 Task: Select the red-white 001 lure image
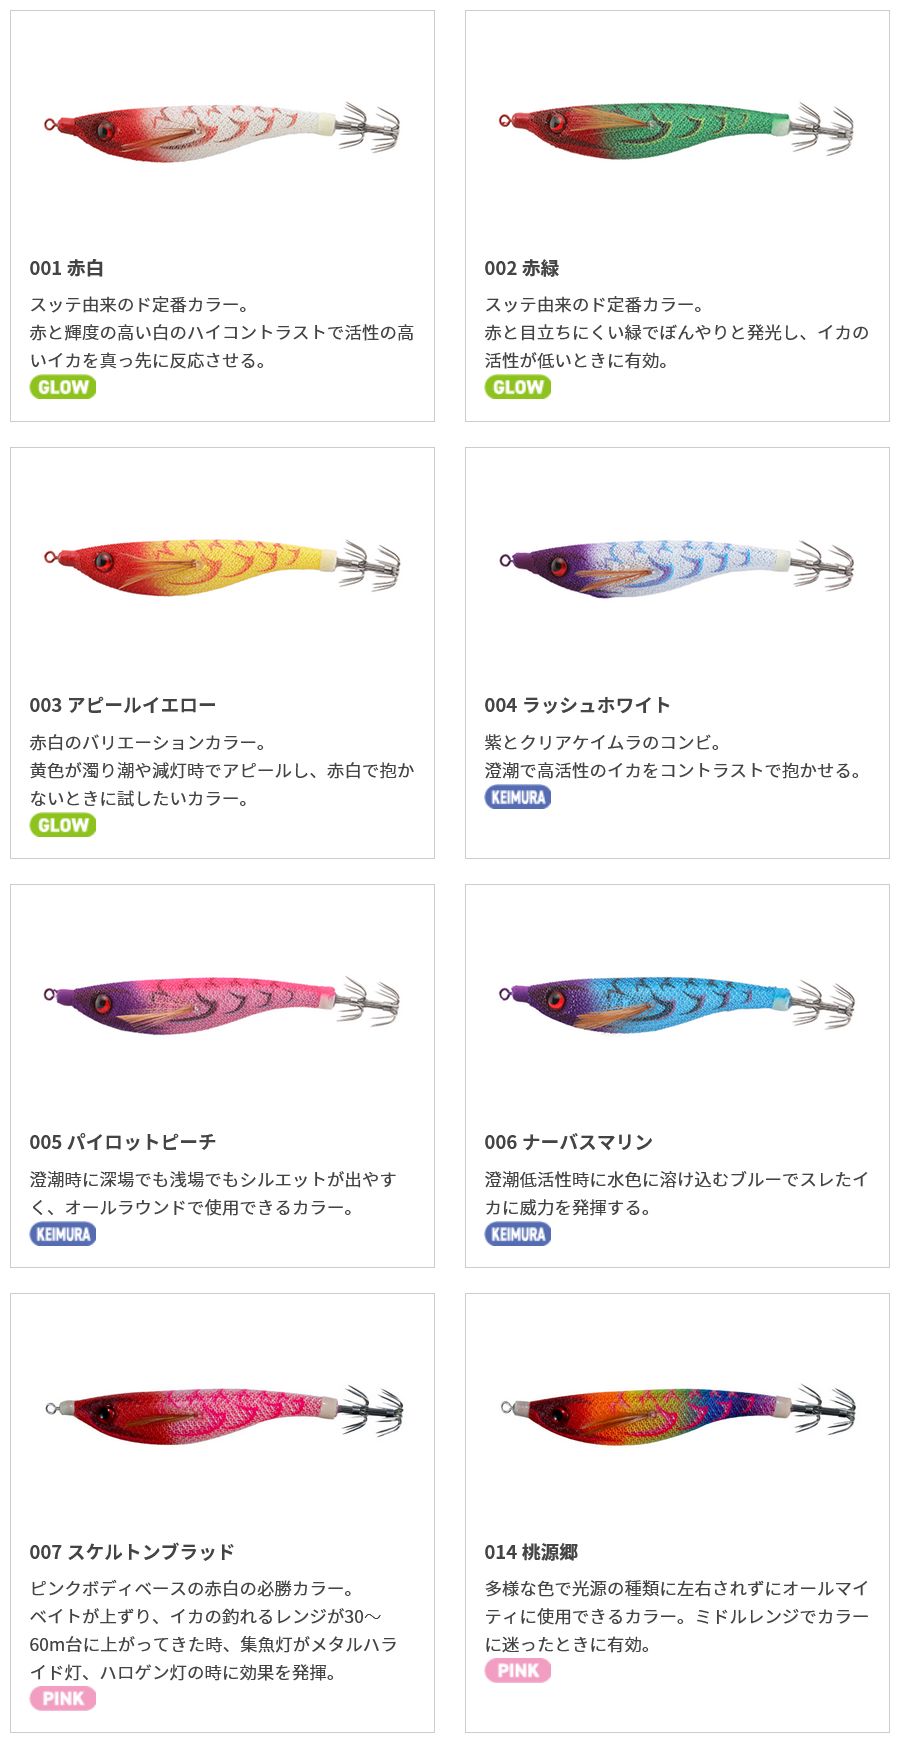pos(222,130)
